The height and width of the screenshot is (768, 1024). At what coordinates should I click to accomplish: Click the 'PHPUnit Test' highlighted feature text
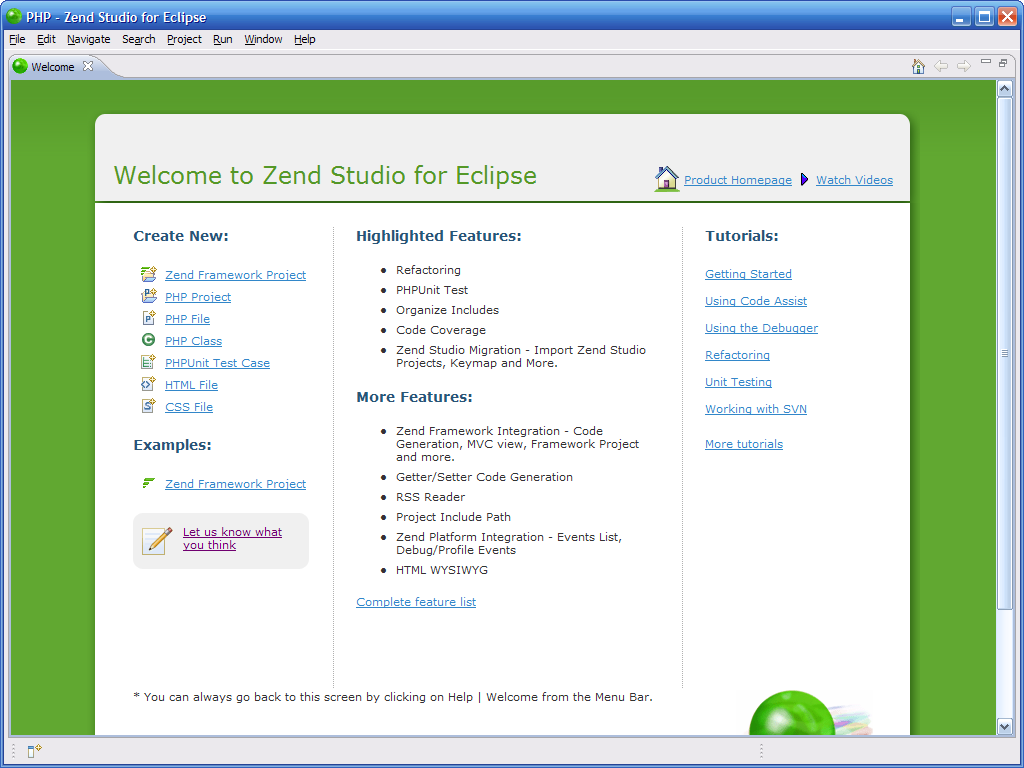[432, 290]
